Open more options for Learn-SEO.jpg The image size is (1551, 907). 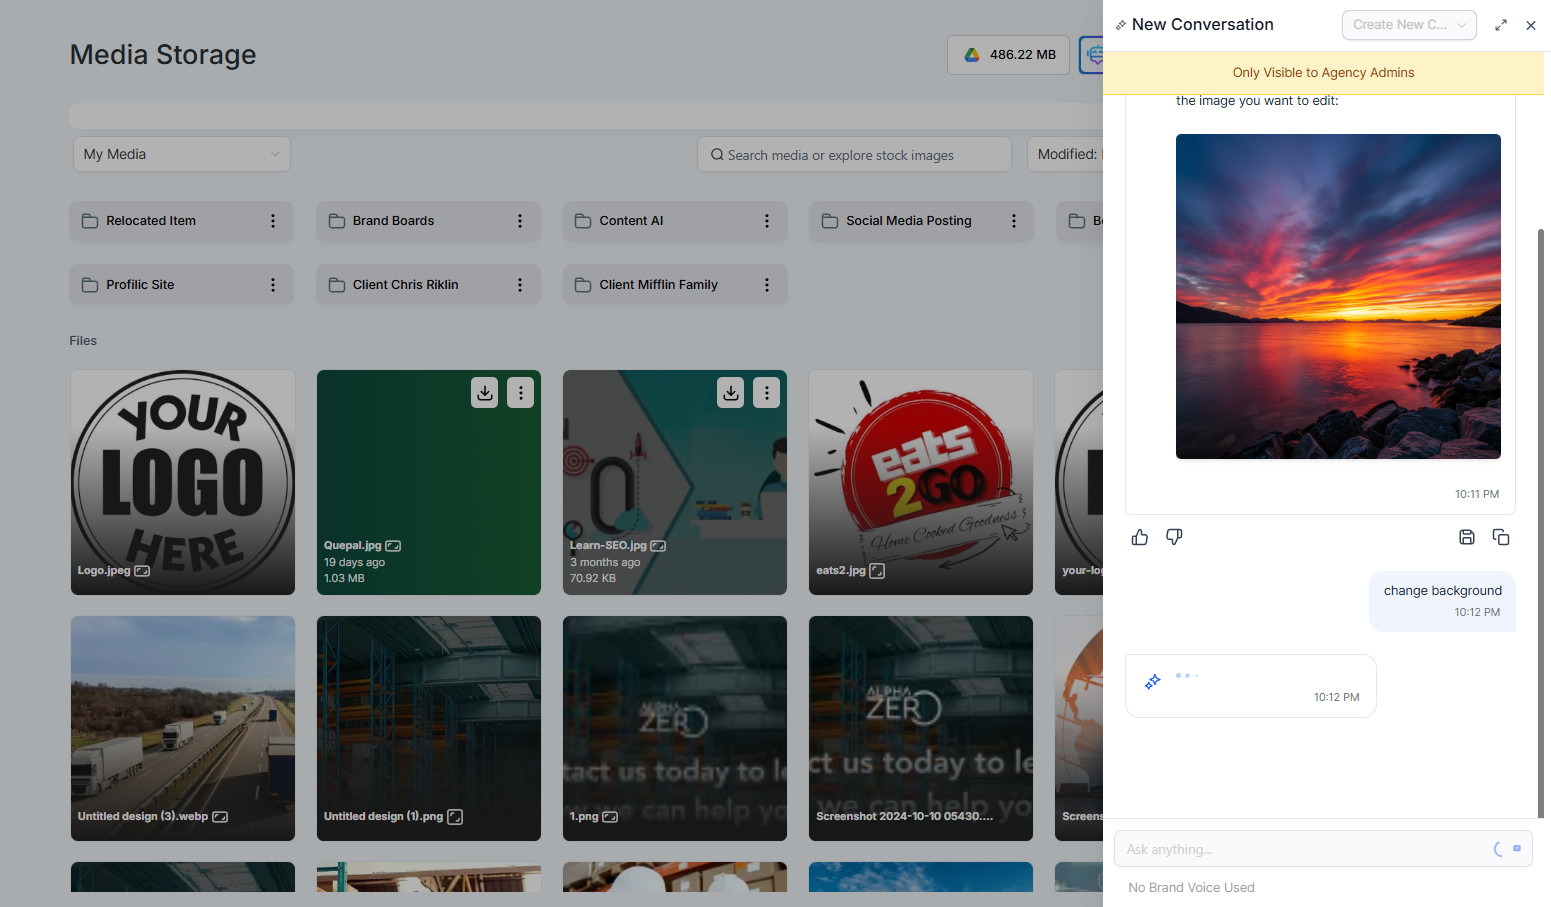767,393
